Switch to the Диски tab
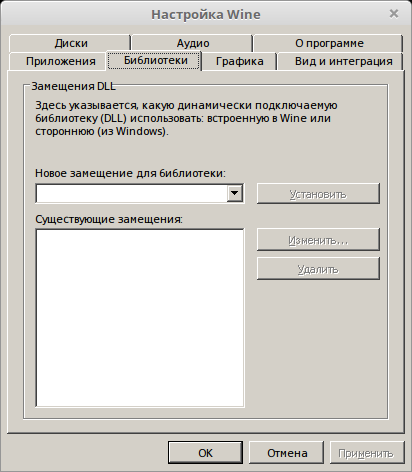 pos(70,43)
